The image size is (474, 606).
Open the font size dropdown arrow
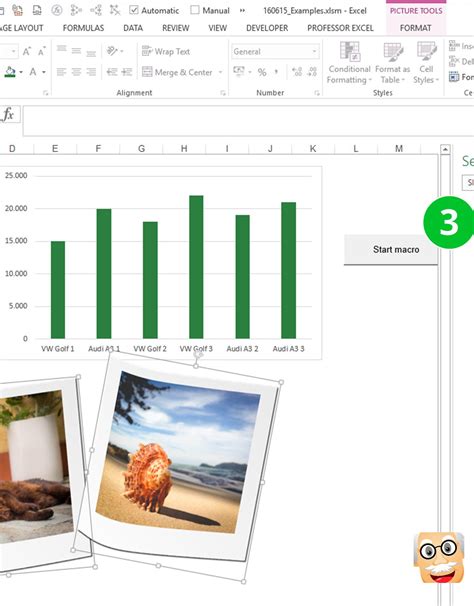[14, 51]
